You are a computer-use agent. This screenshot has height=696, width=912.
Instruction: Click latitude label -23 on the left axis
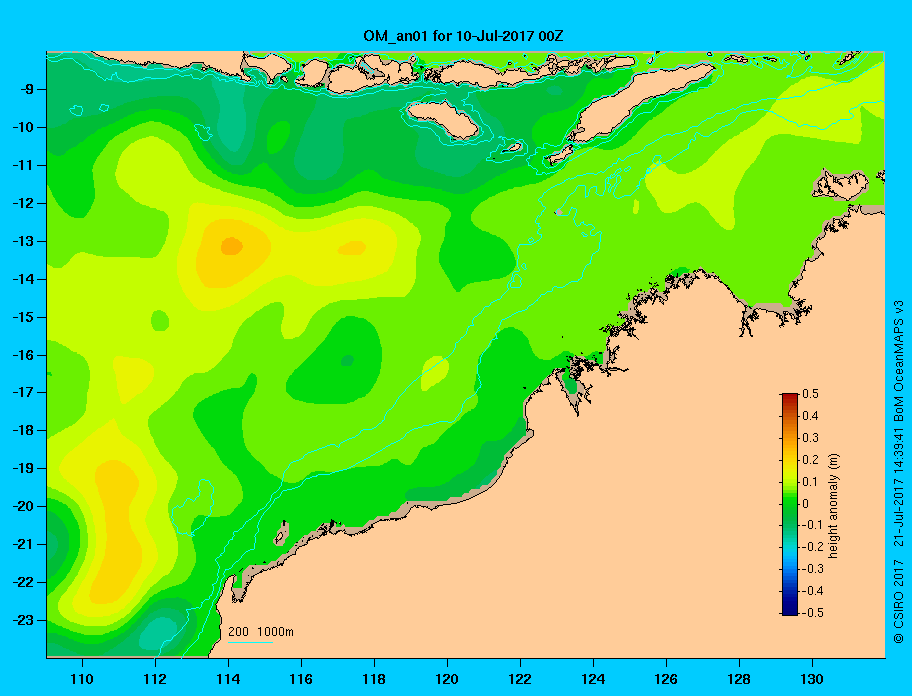[x=24, y=620]
